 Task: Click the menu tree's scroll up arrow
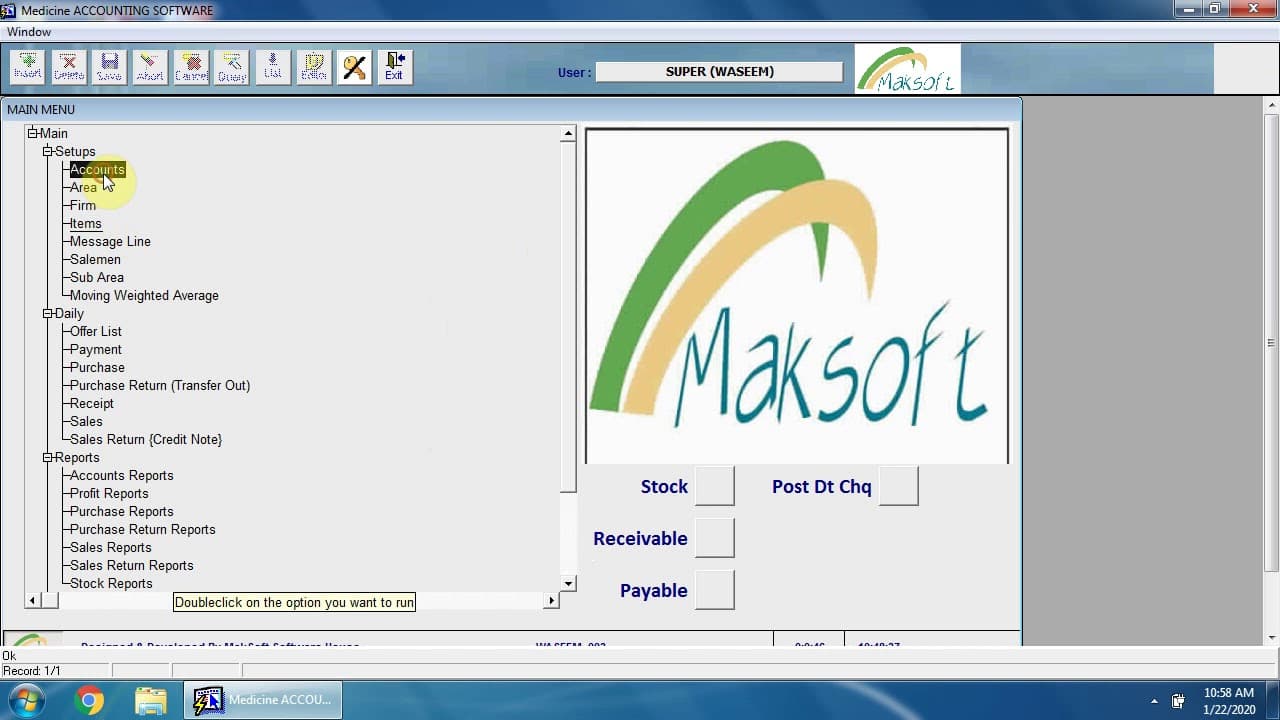[x=568, y=133]
